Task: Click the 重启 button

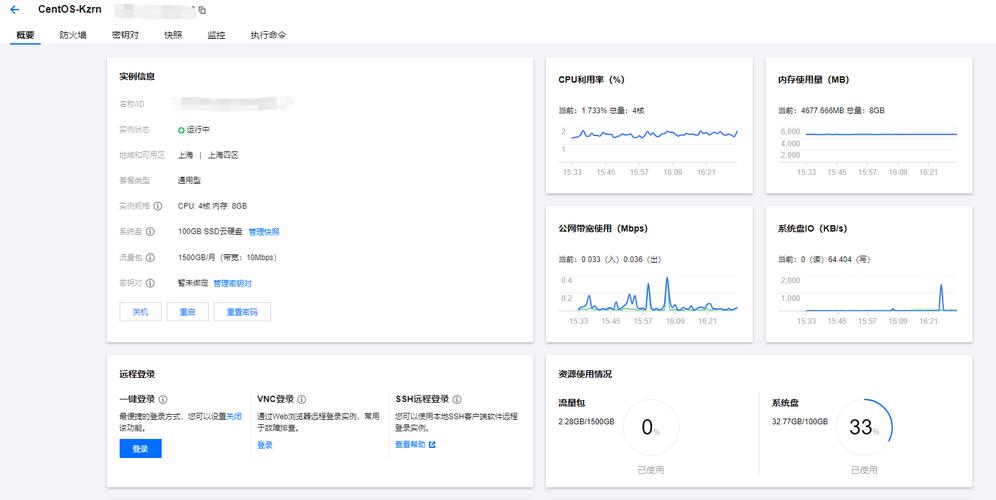Action: [x=187, y=312]
